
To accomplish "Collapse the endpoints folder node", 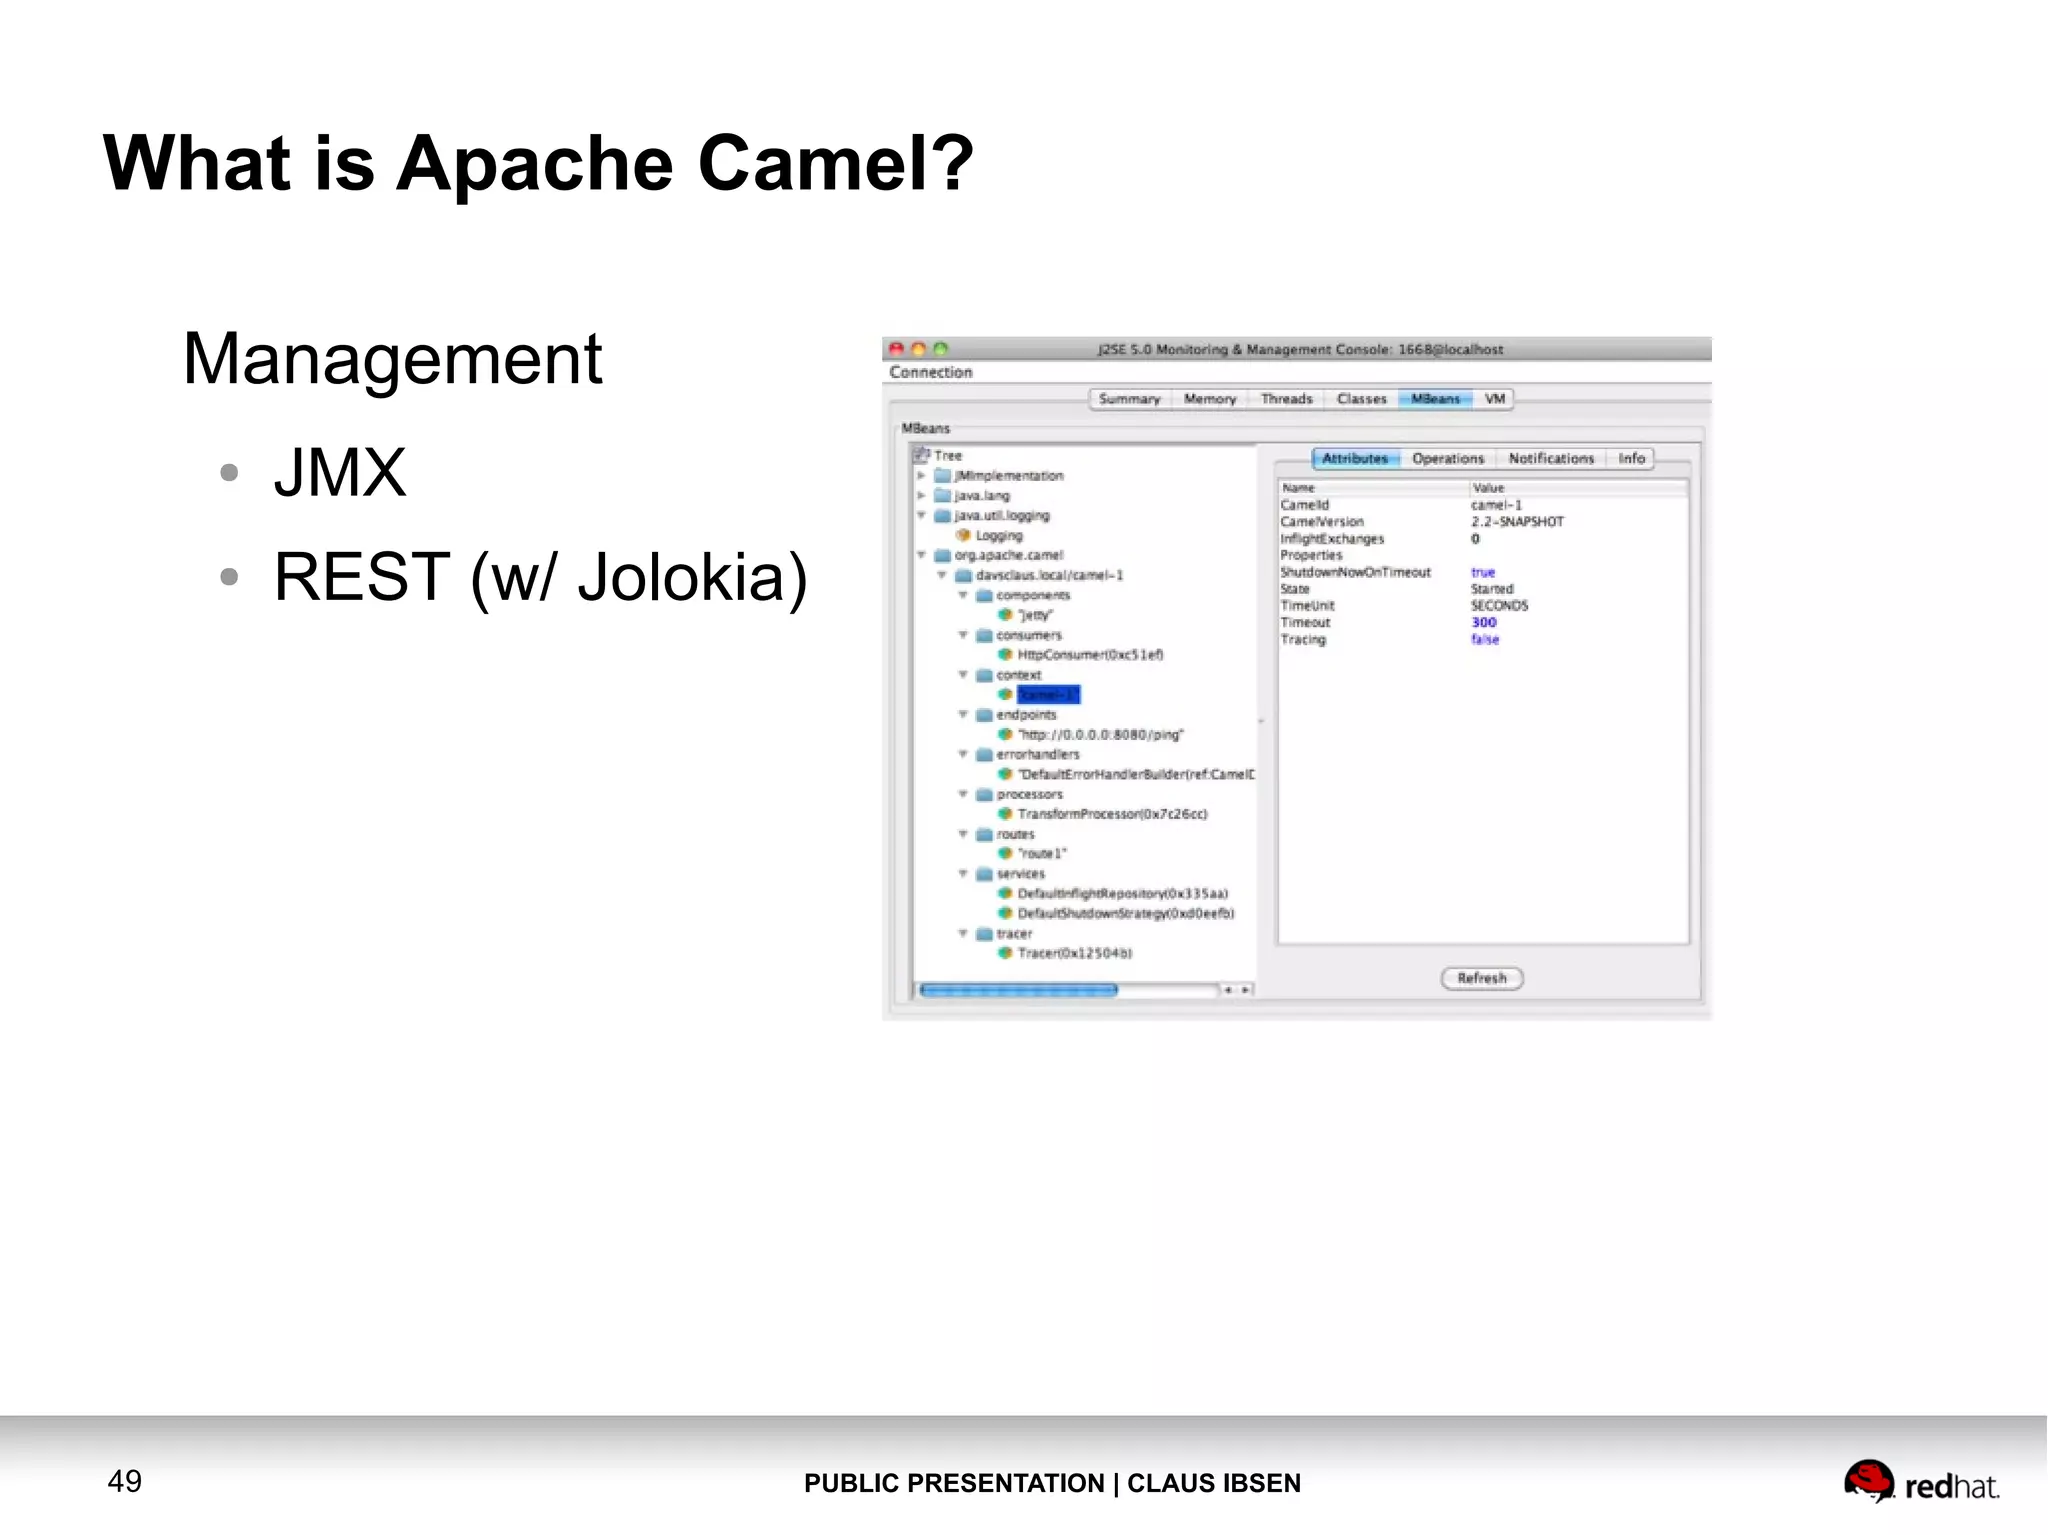I will click(963, 714).
